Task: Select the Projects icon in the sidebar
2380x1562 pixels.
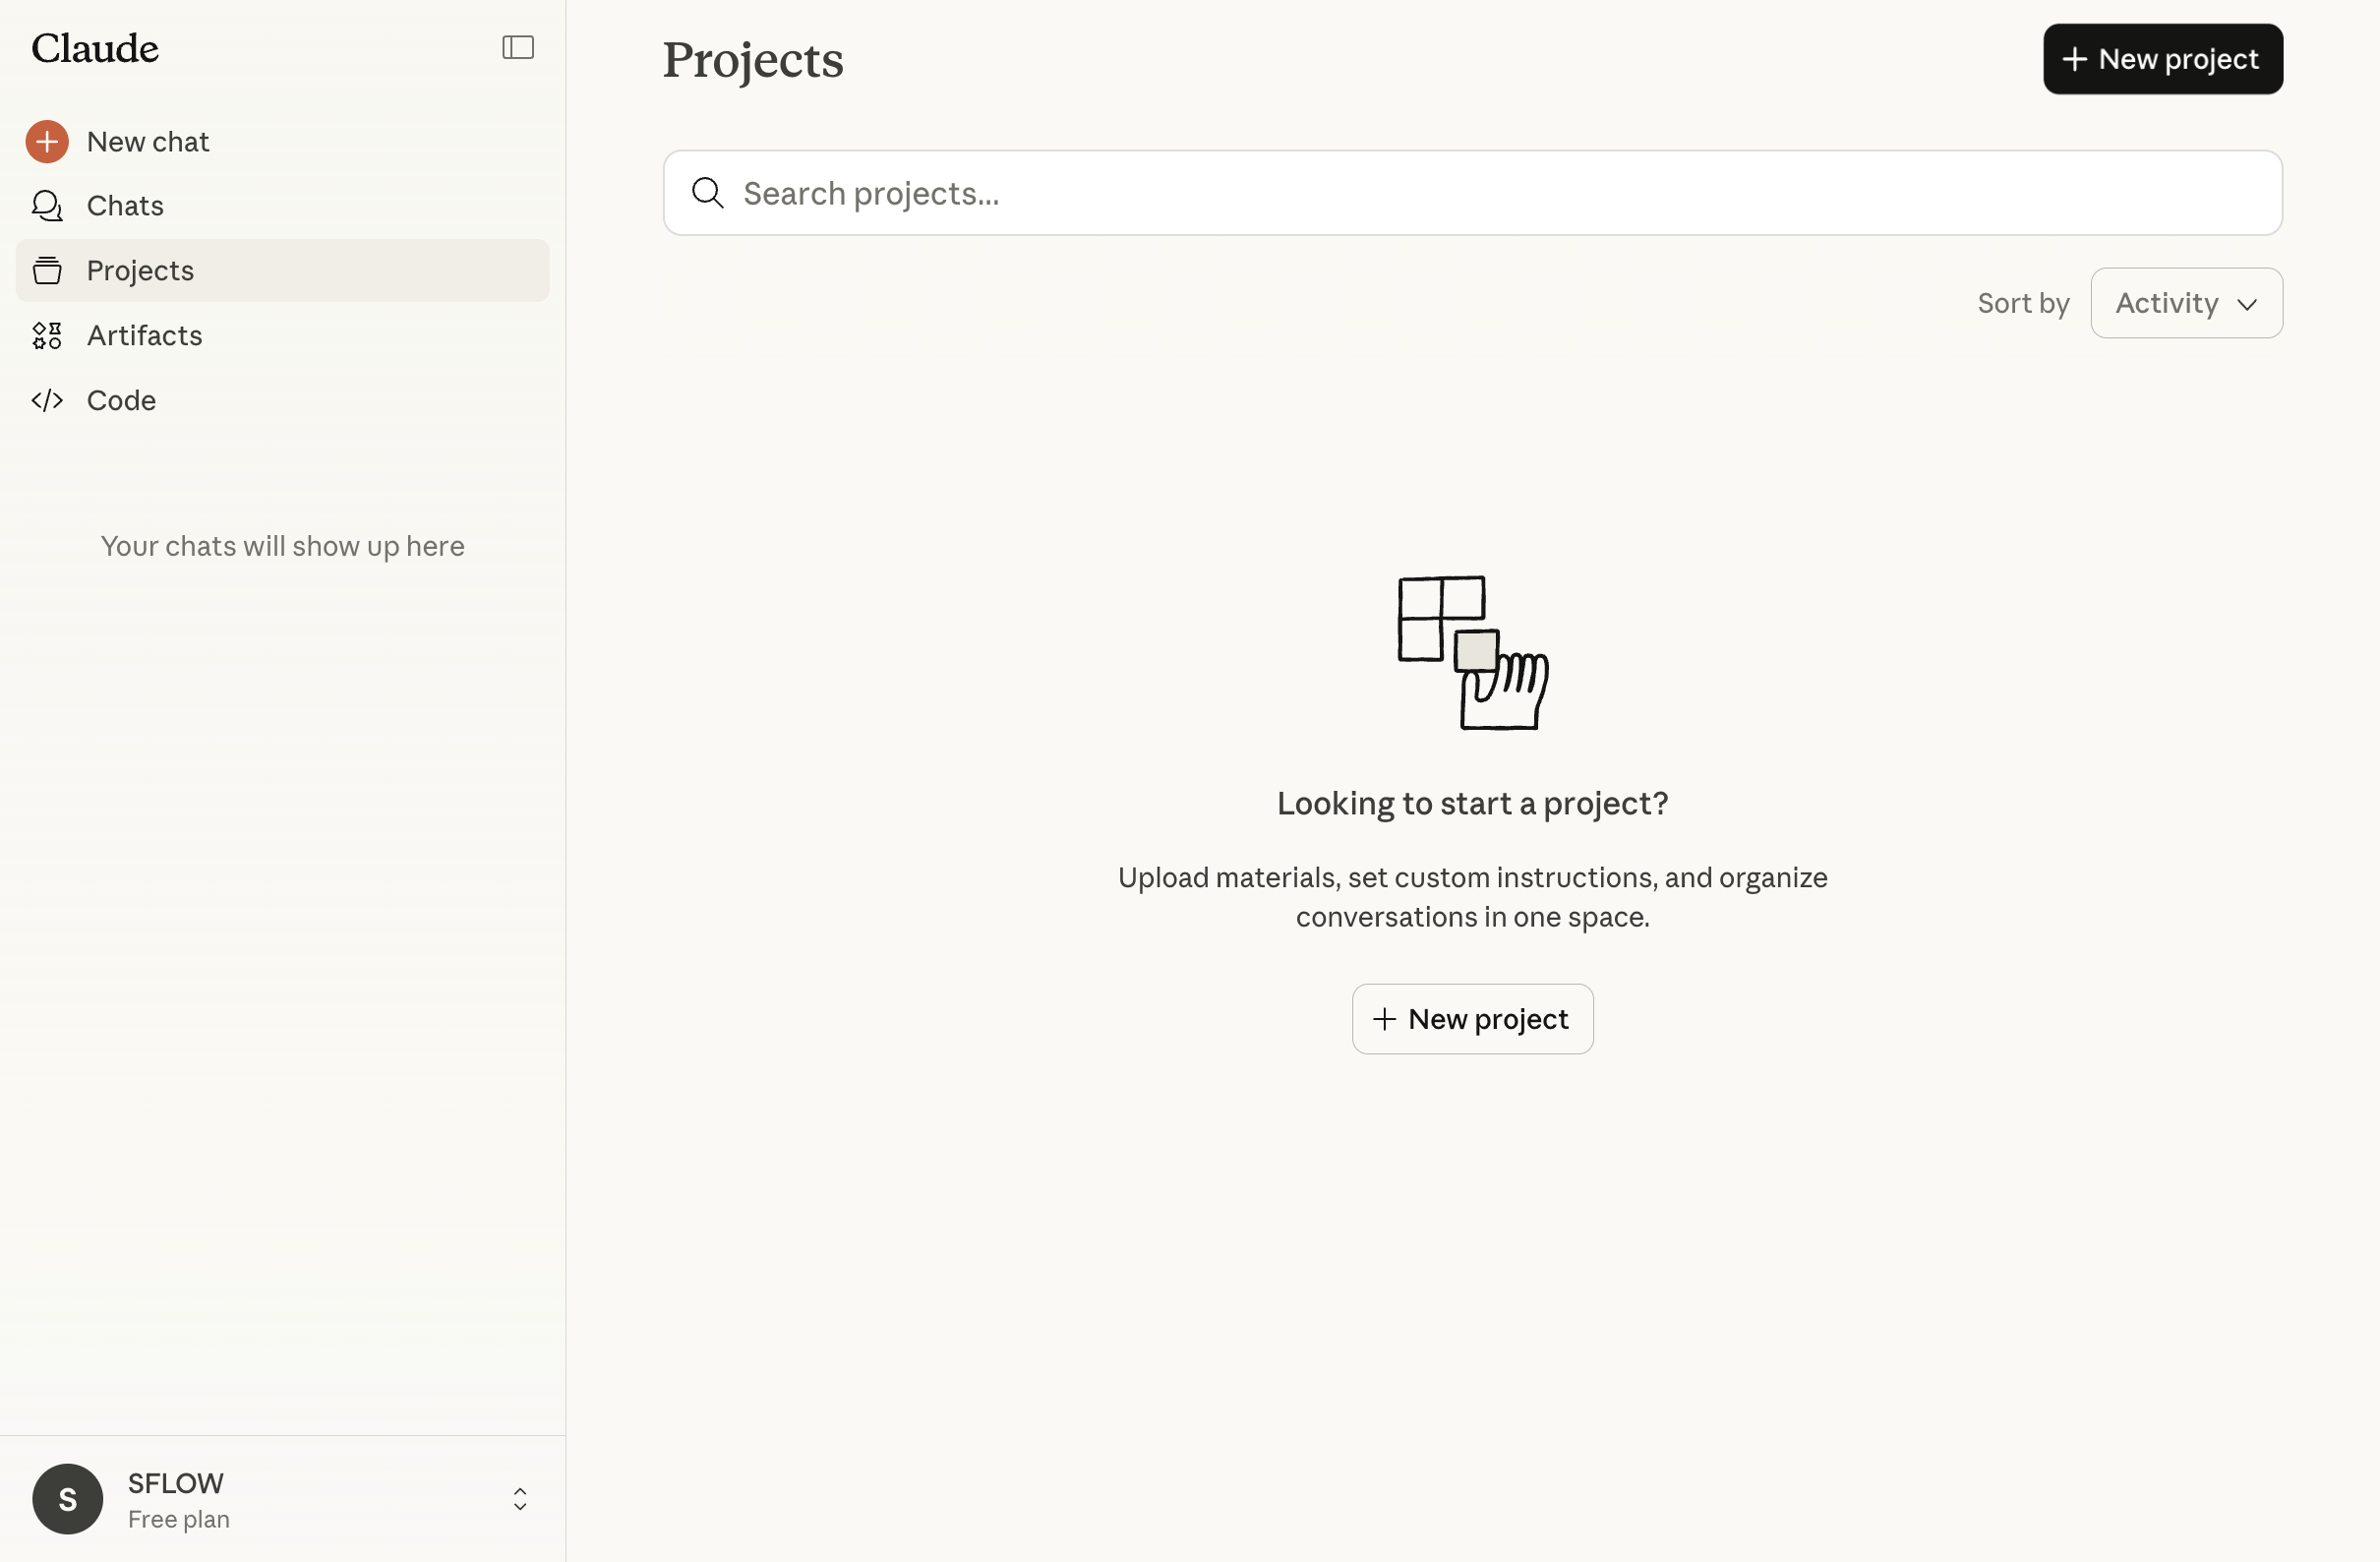Action: pyautogui.click(x=47, y=270)
